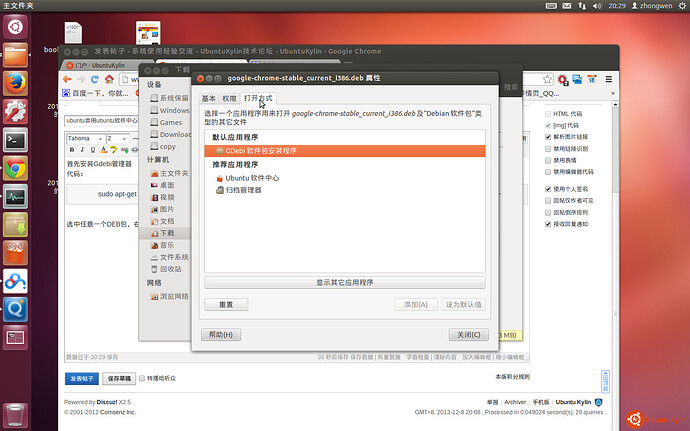Uncheck 接收回复通知 checkbox
The height and width of the screenshot is (431, 690).
(548, 224)
